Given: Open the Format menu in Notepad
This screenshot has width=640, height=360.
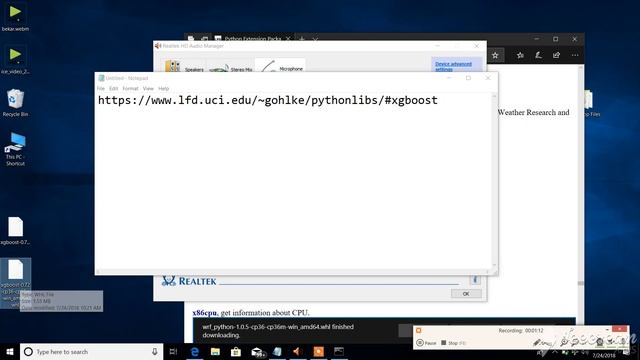Looking at the screenshot, I should (x=131, y=89).
